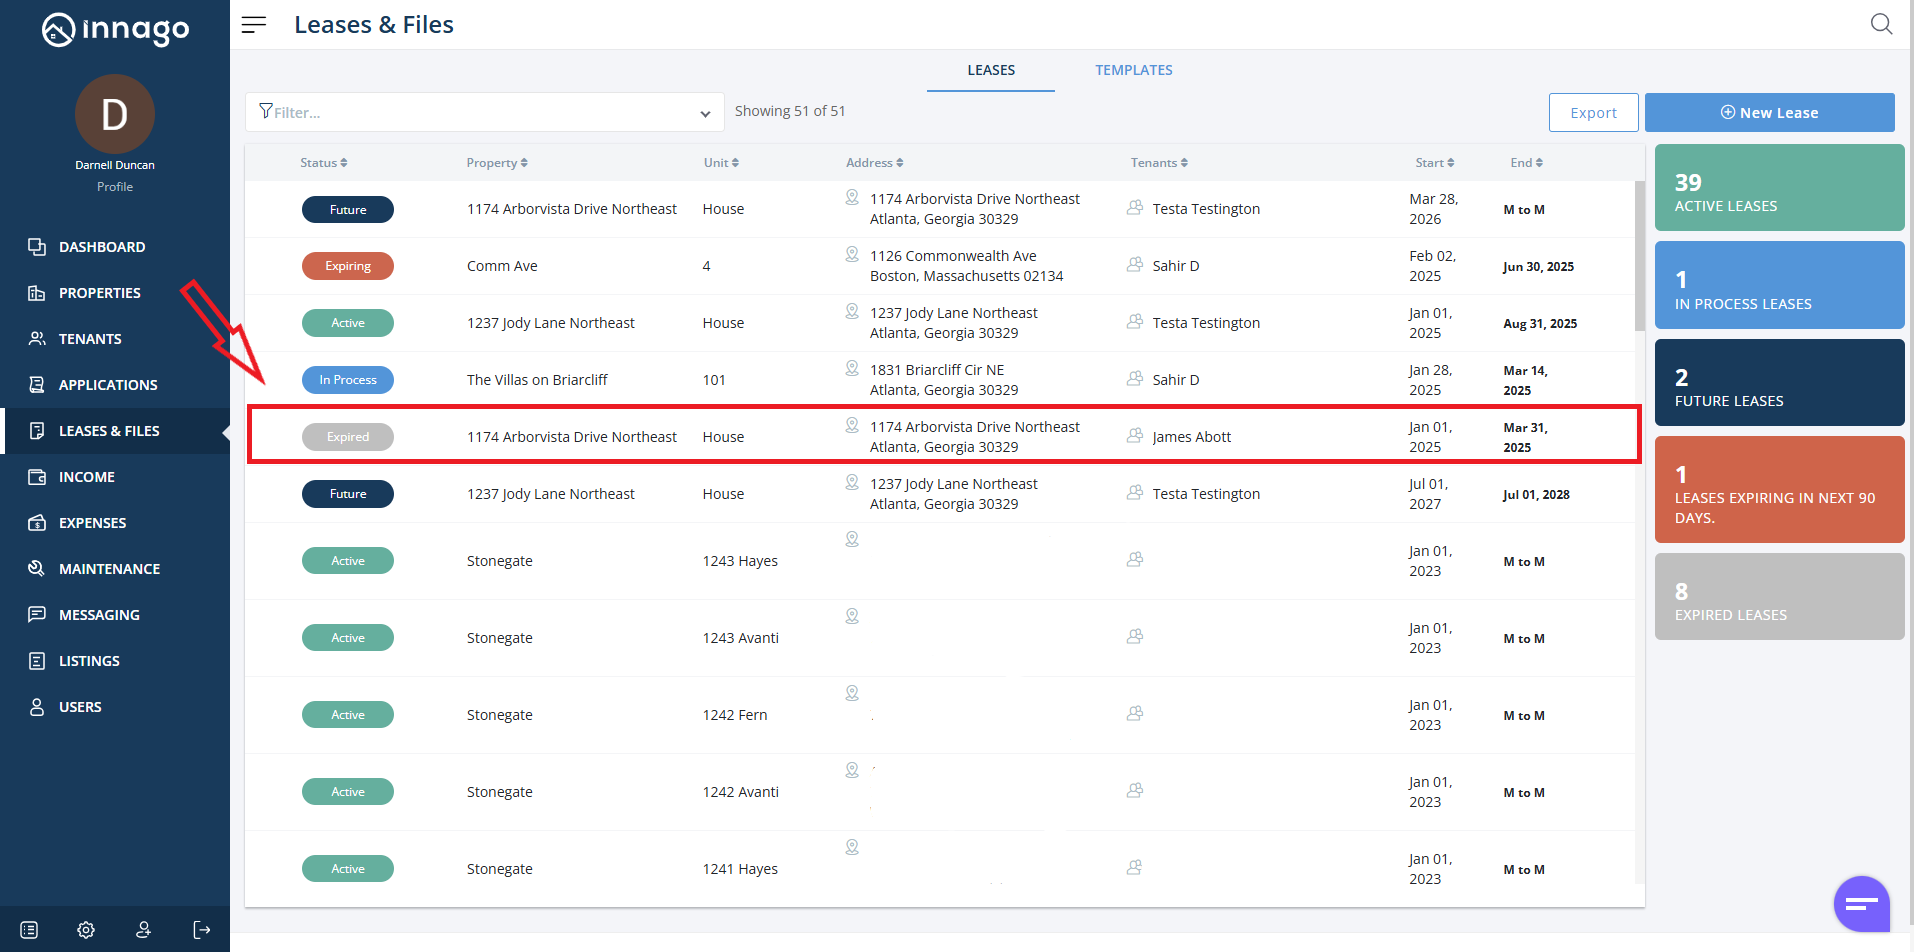1914x952 pixels.
Task: Open the chat support bubble
Action: point(1861,904)
